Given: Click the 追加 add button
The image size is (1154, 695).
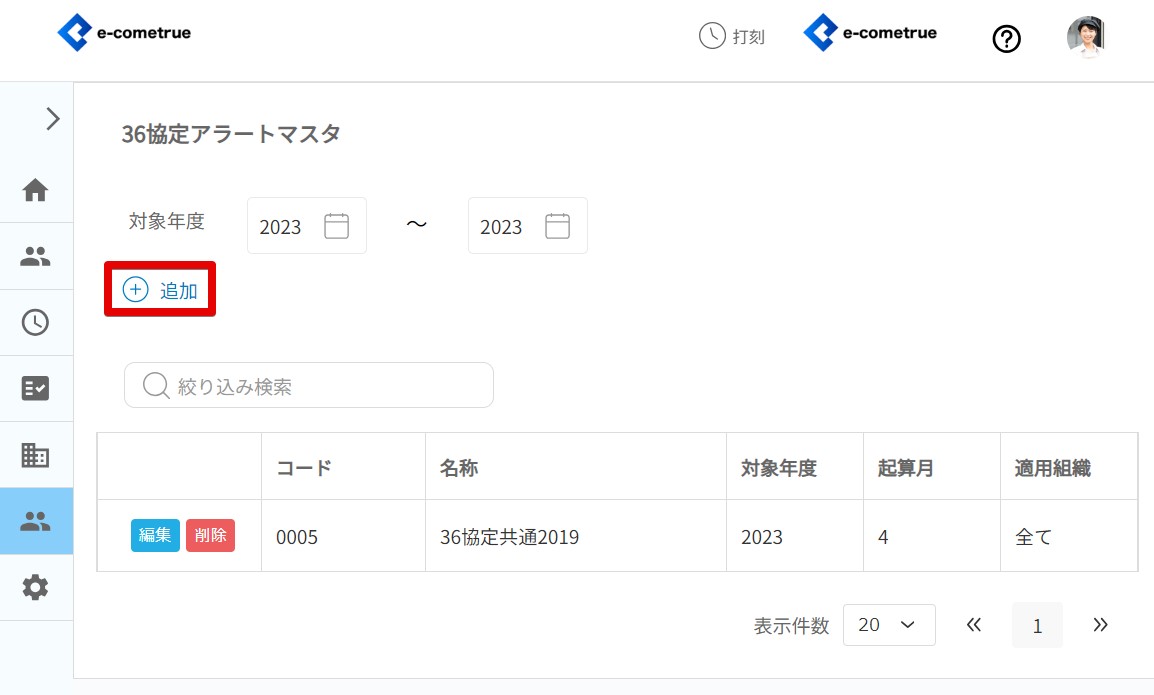Looking at the screenshot, I should click(x=161, y=290).
